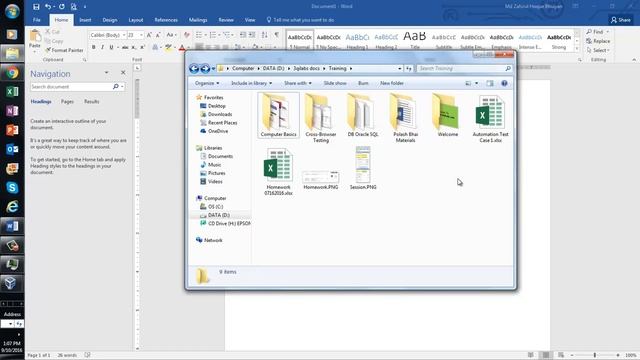
Task: Open the Select dropdown in Editing group
Action: (x=598, y=50)
